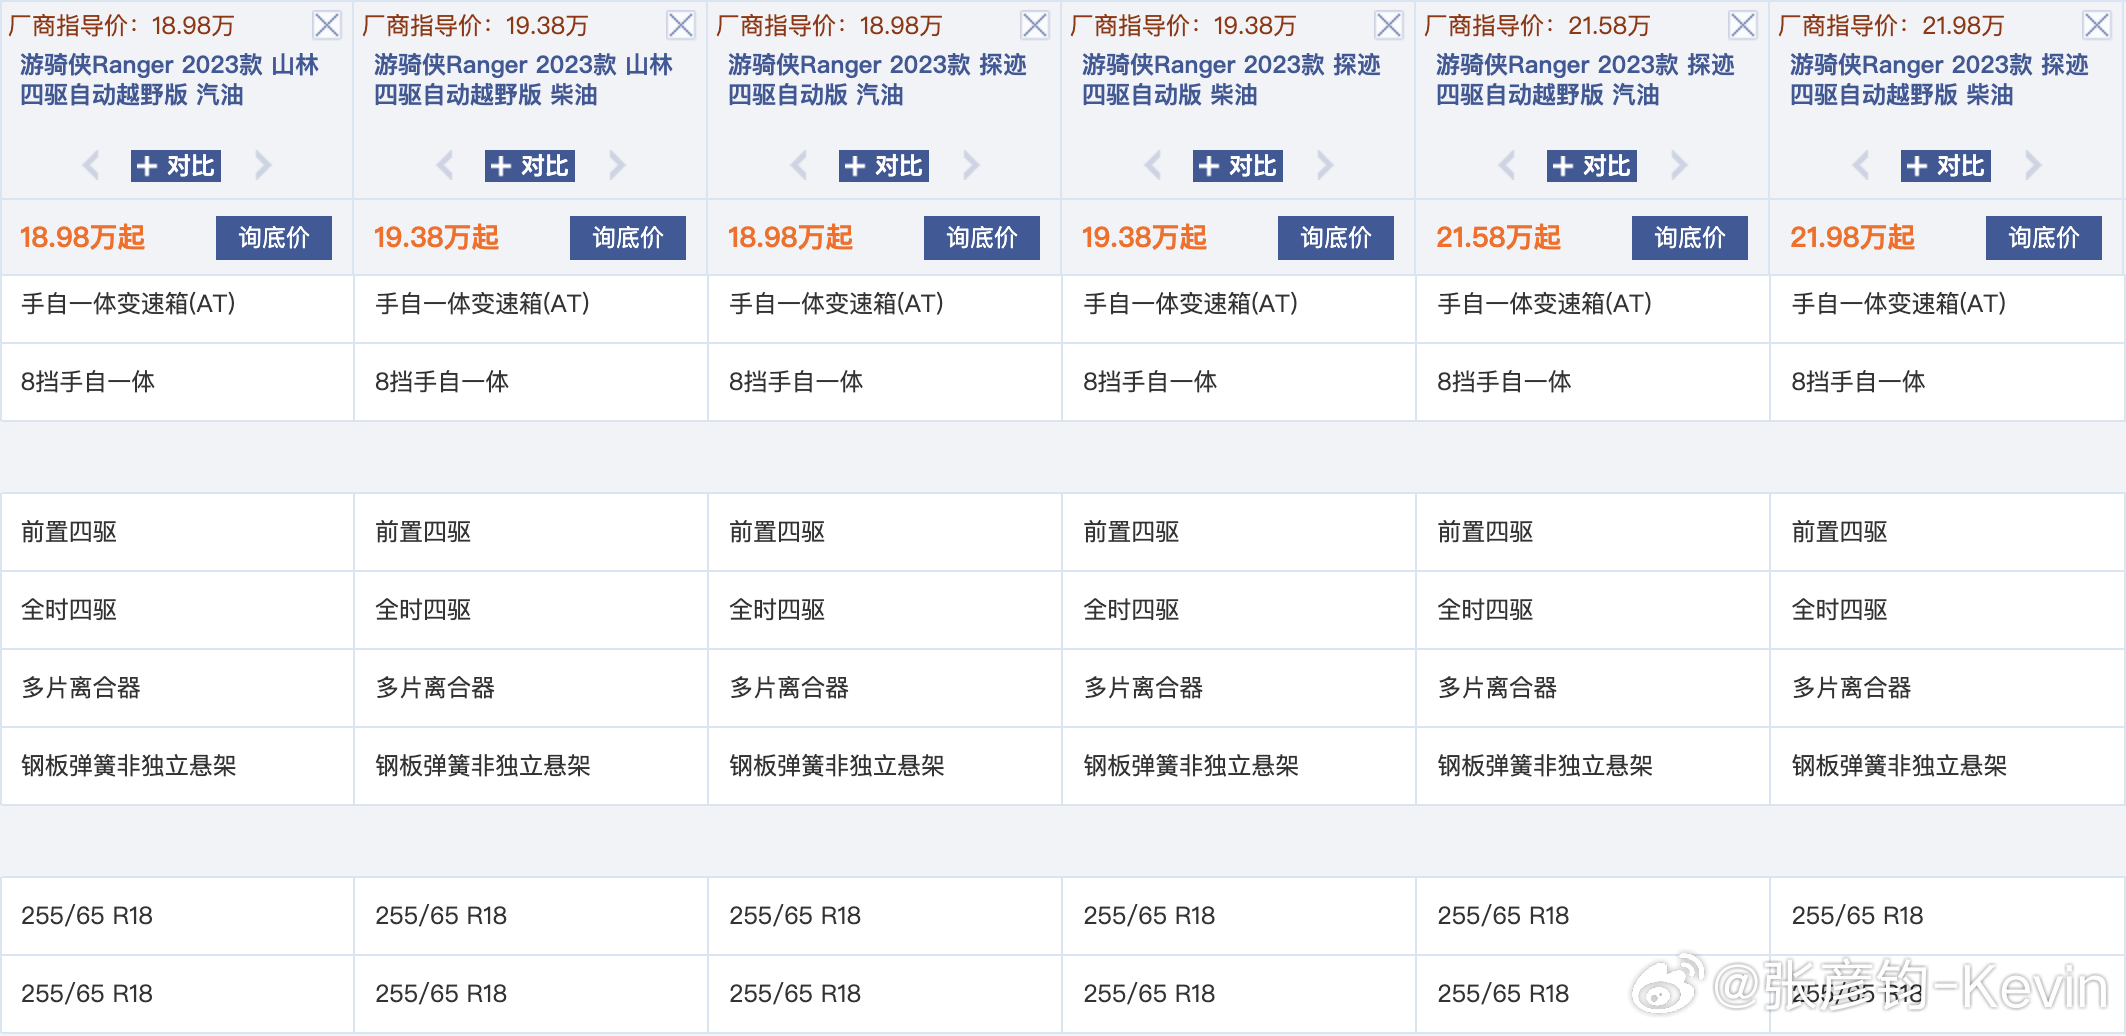Select the orange 21.58万起 price text

pyautogui.click(x=1498, y=238)
